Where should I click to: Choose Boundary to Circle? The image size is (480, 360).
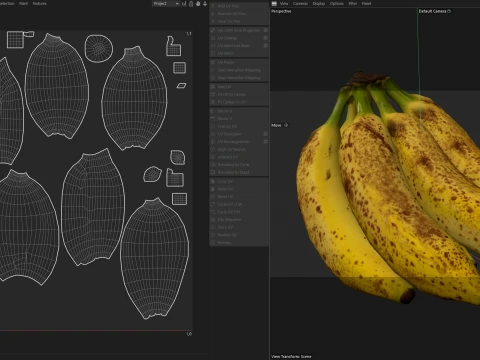[x=239, y=164]
